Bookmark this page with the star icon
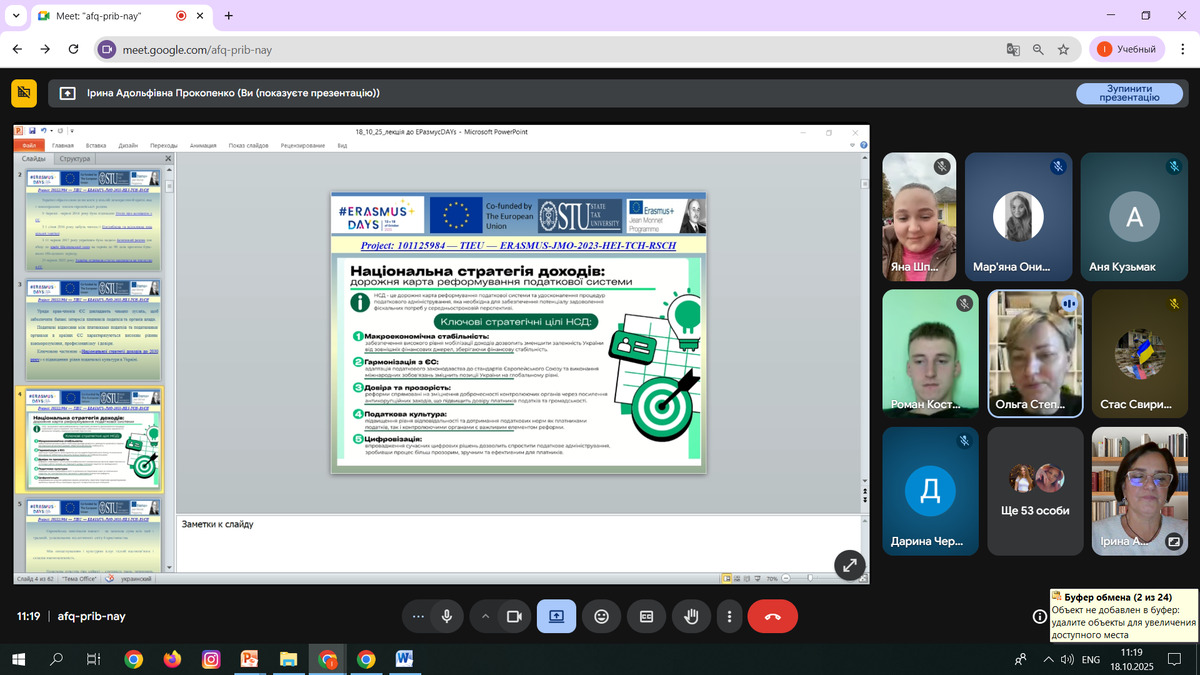 click(1063, 49)
